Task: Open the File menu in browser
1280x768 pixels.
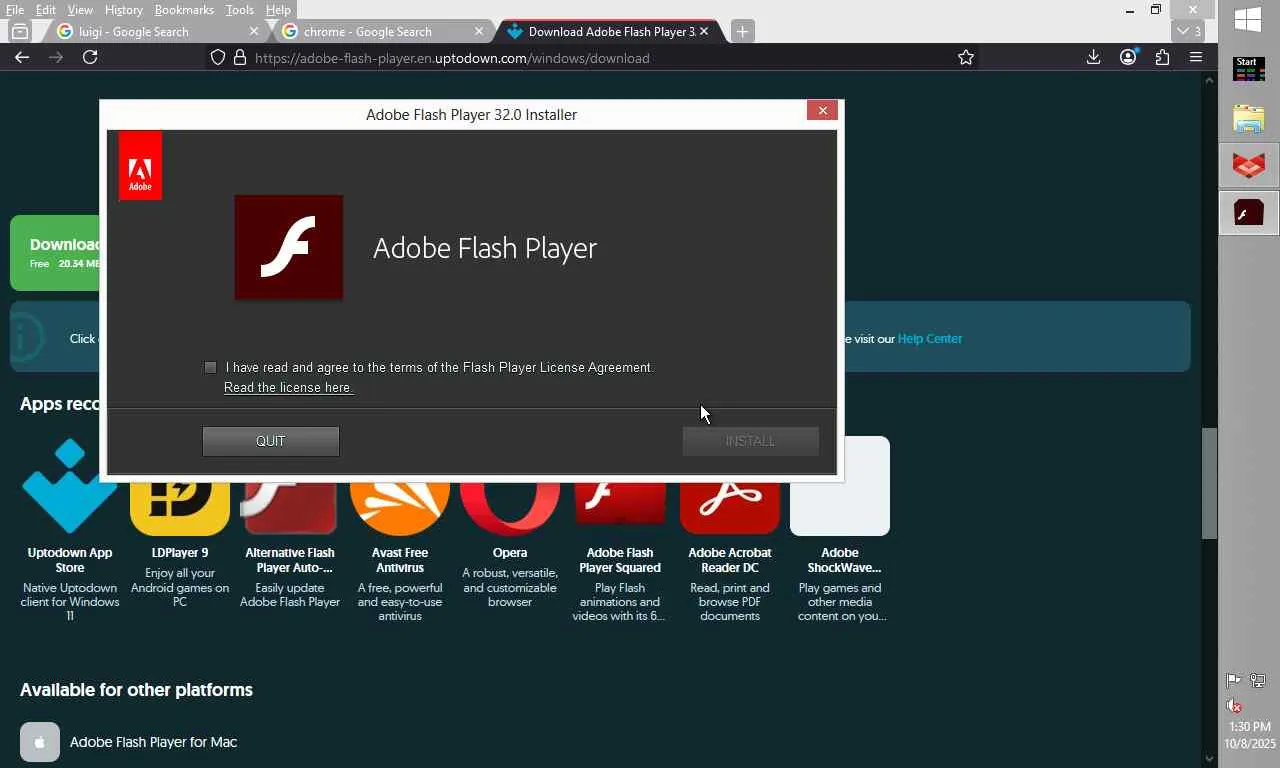Action: 15,10
